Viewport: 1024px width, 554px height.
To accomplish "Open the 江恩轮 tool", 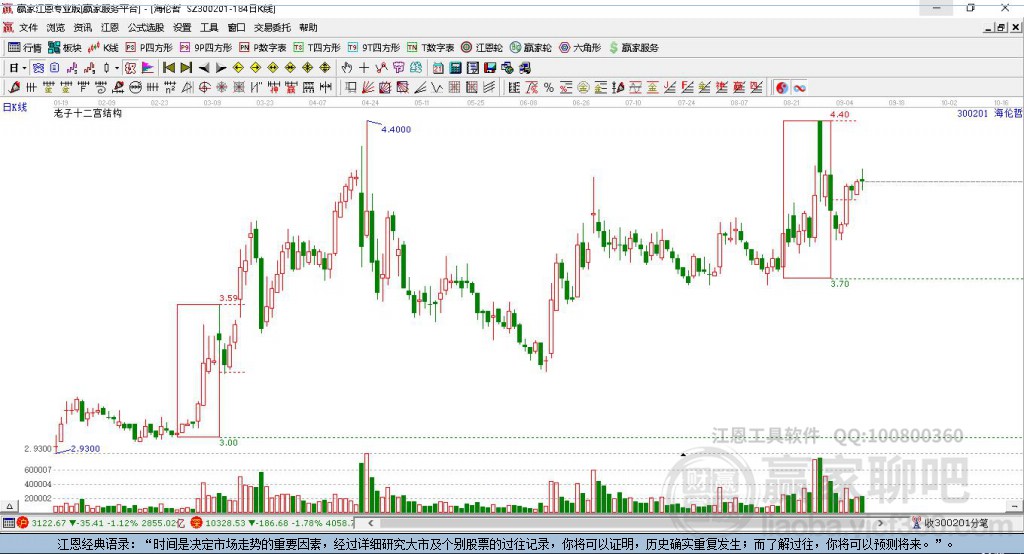I will click(x=482, y=48).
